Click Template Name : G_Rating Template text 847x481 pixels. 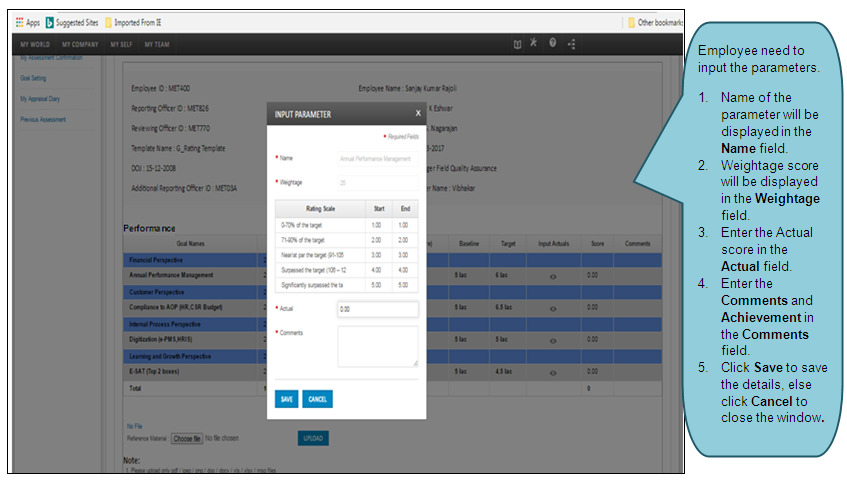click(178, 148)
